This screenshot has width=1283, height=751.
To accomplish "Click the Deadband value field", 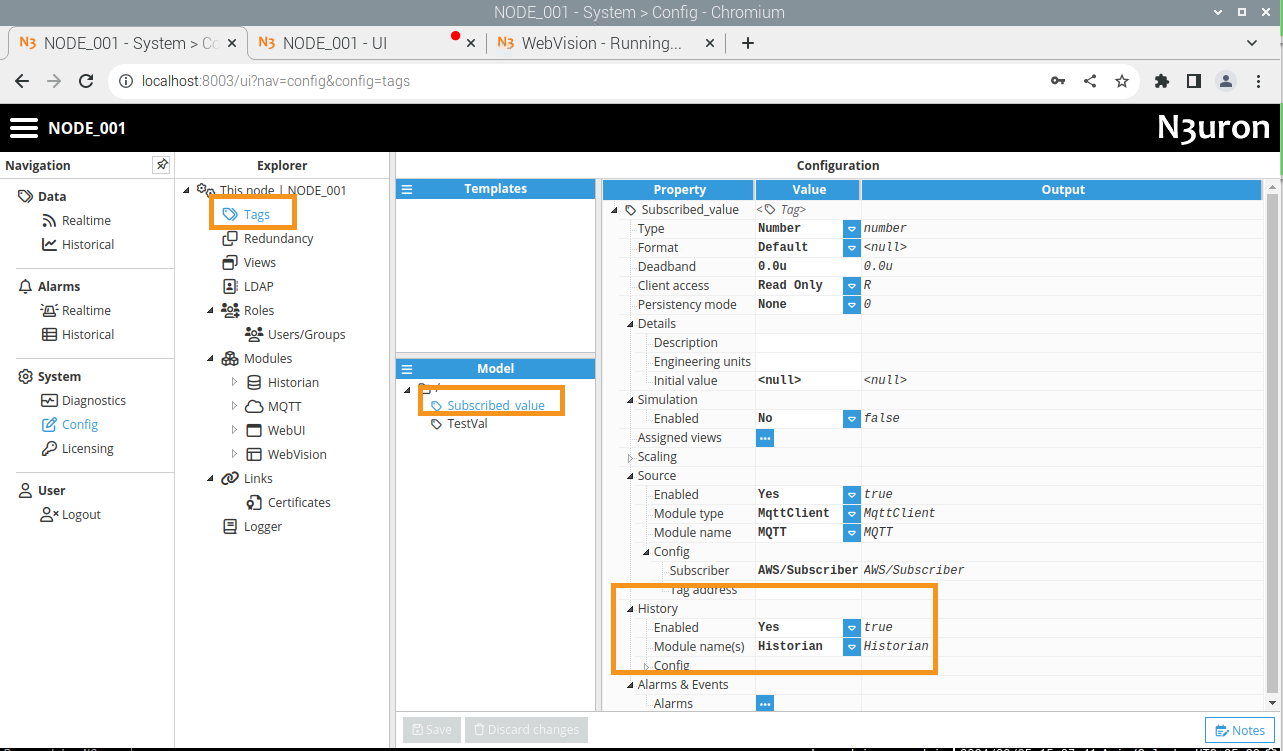I will [x=808, y=267].
